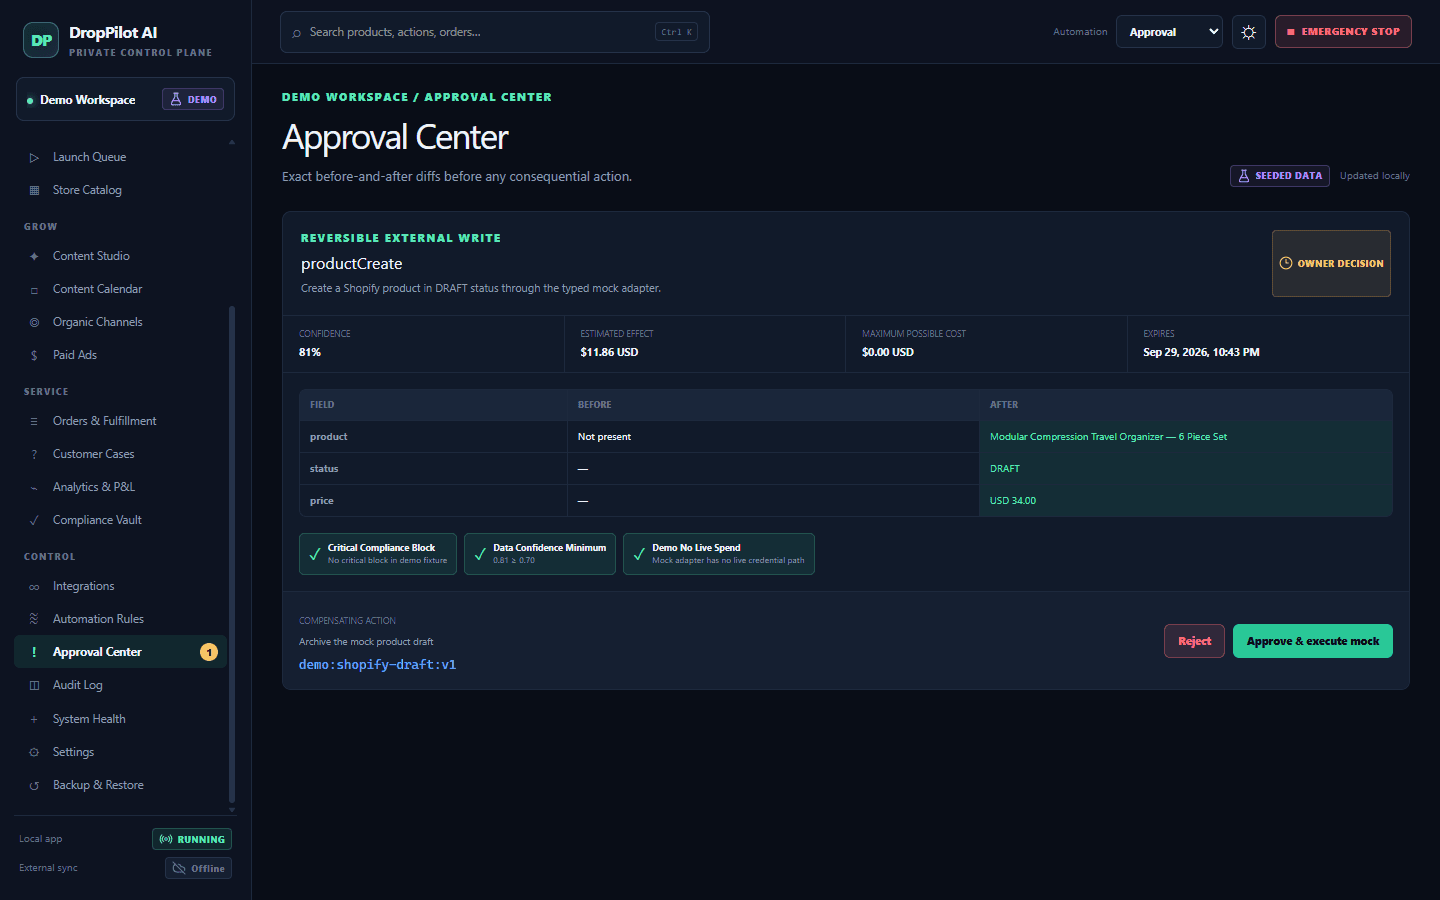Screen dimensions: 1440x900
Task: Click the Customer Cases question icon
Action: [34, 454]
